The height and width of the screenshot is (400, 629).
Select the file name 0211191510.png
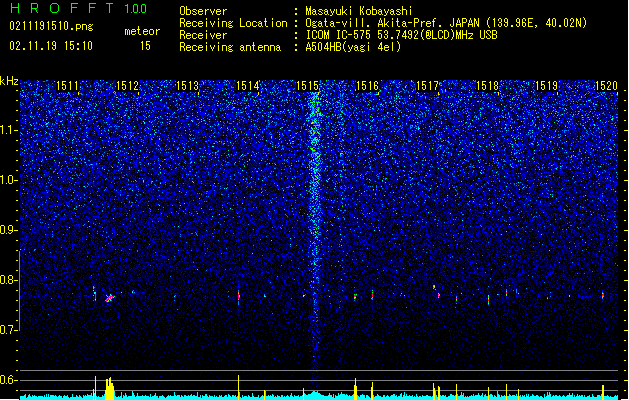coord(51,27)
